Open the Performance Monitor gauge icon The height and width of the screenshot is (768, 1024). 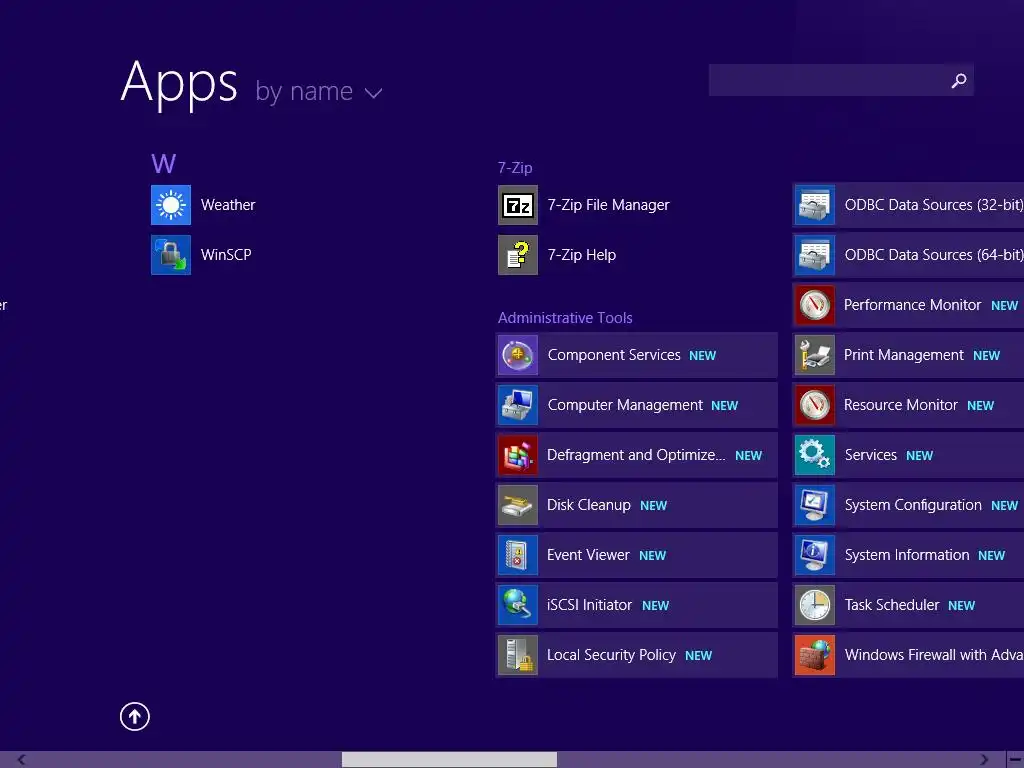click(x=815, y=305)
